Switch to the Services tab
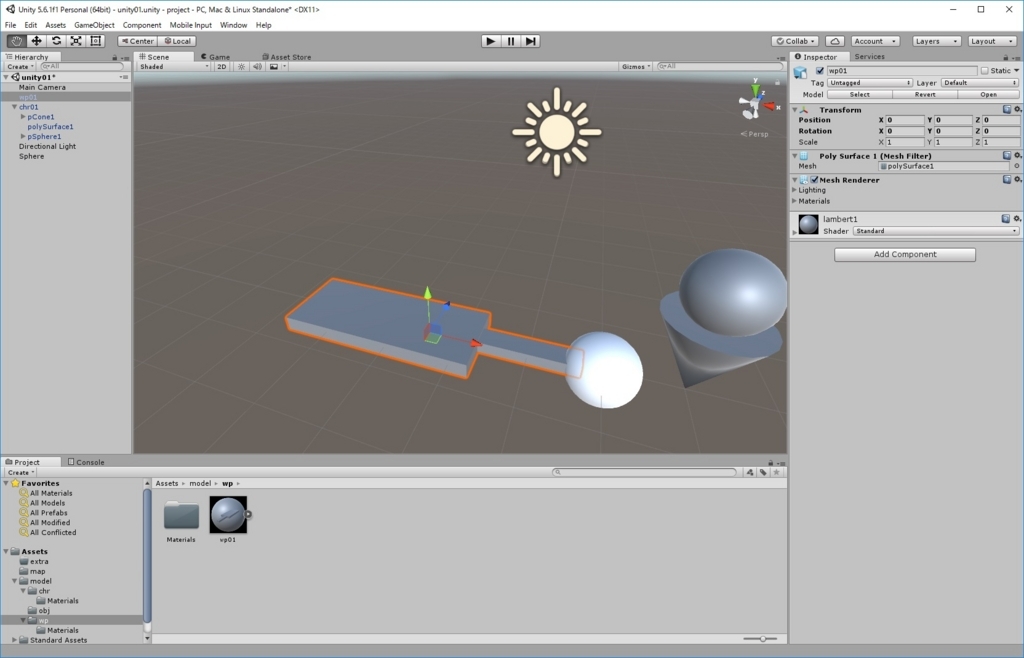The width and height of the screenshot is (1024, 658). click(869, 57)
